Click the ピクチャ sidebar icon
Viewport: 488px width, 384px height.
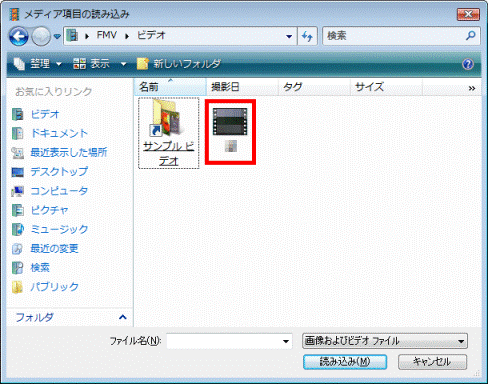[18, 210]
